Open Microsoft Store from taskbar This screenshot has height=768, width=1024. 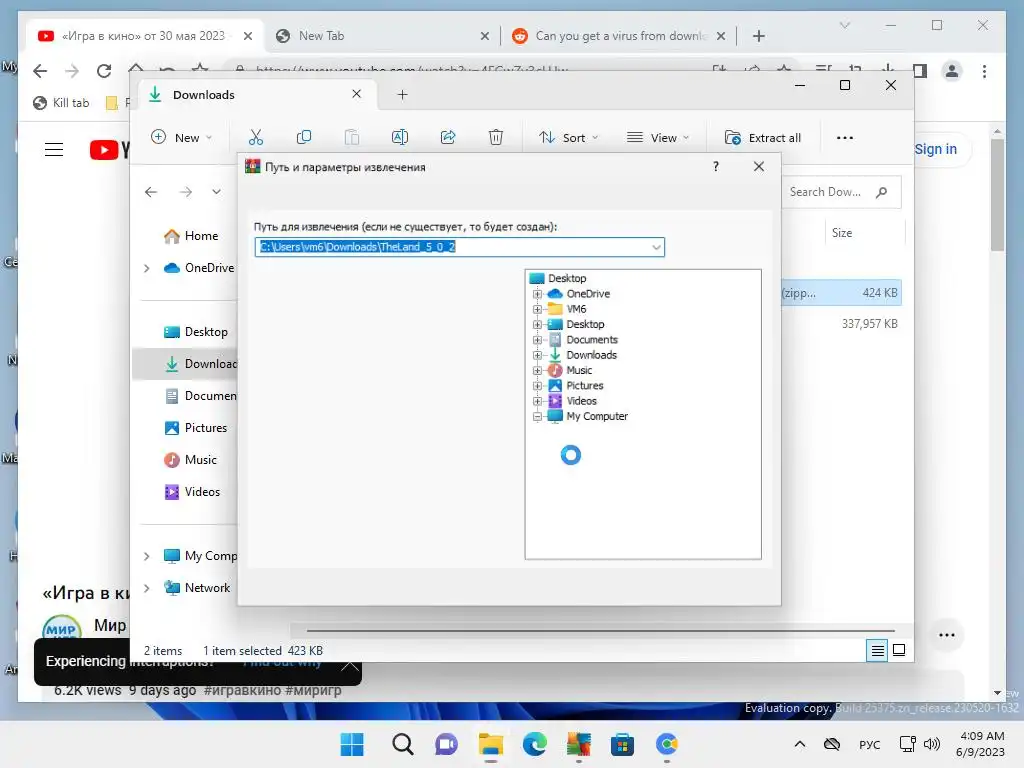click(x=622, y=744)
